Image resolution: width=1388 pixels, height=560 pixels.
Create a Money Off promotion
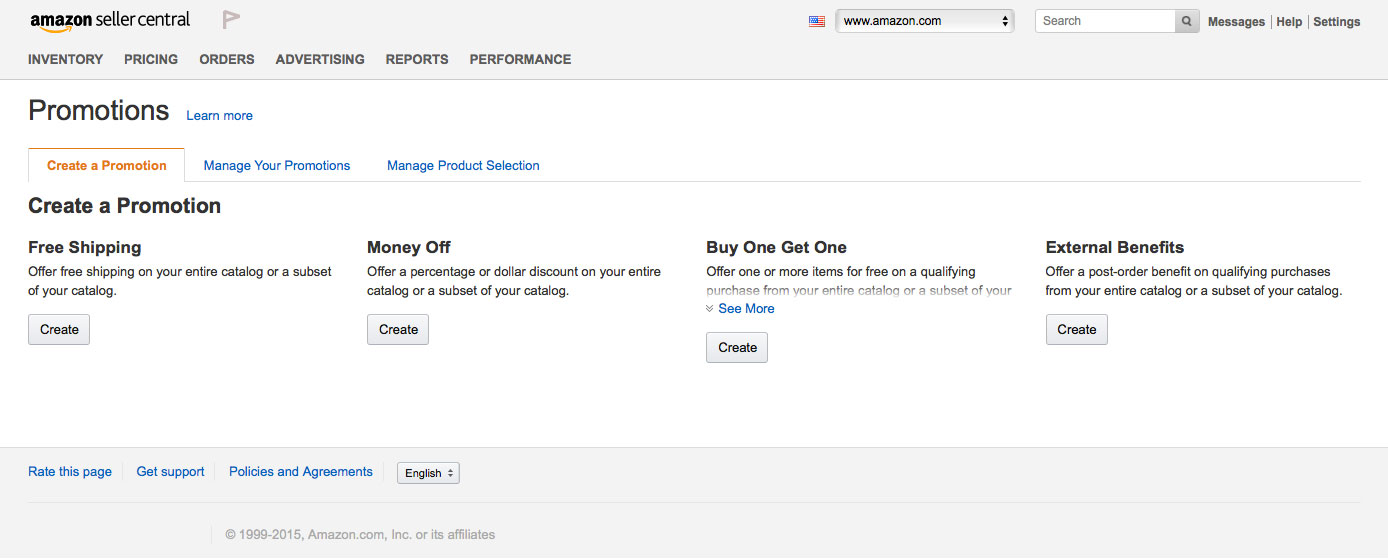(x=398, y=329)
